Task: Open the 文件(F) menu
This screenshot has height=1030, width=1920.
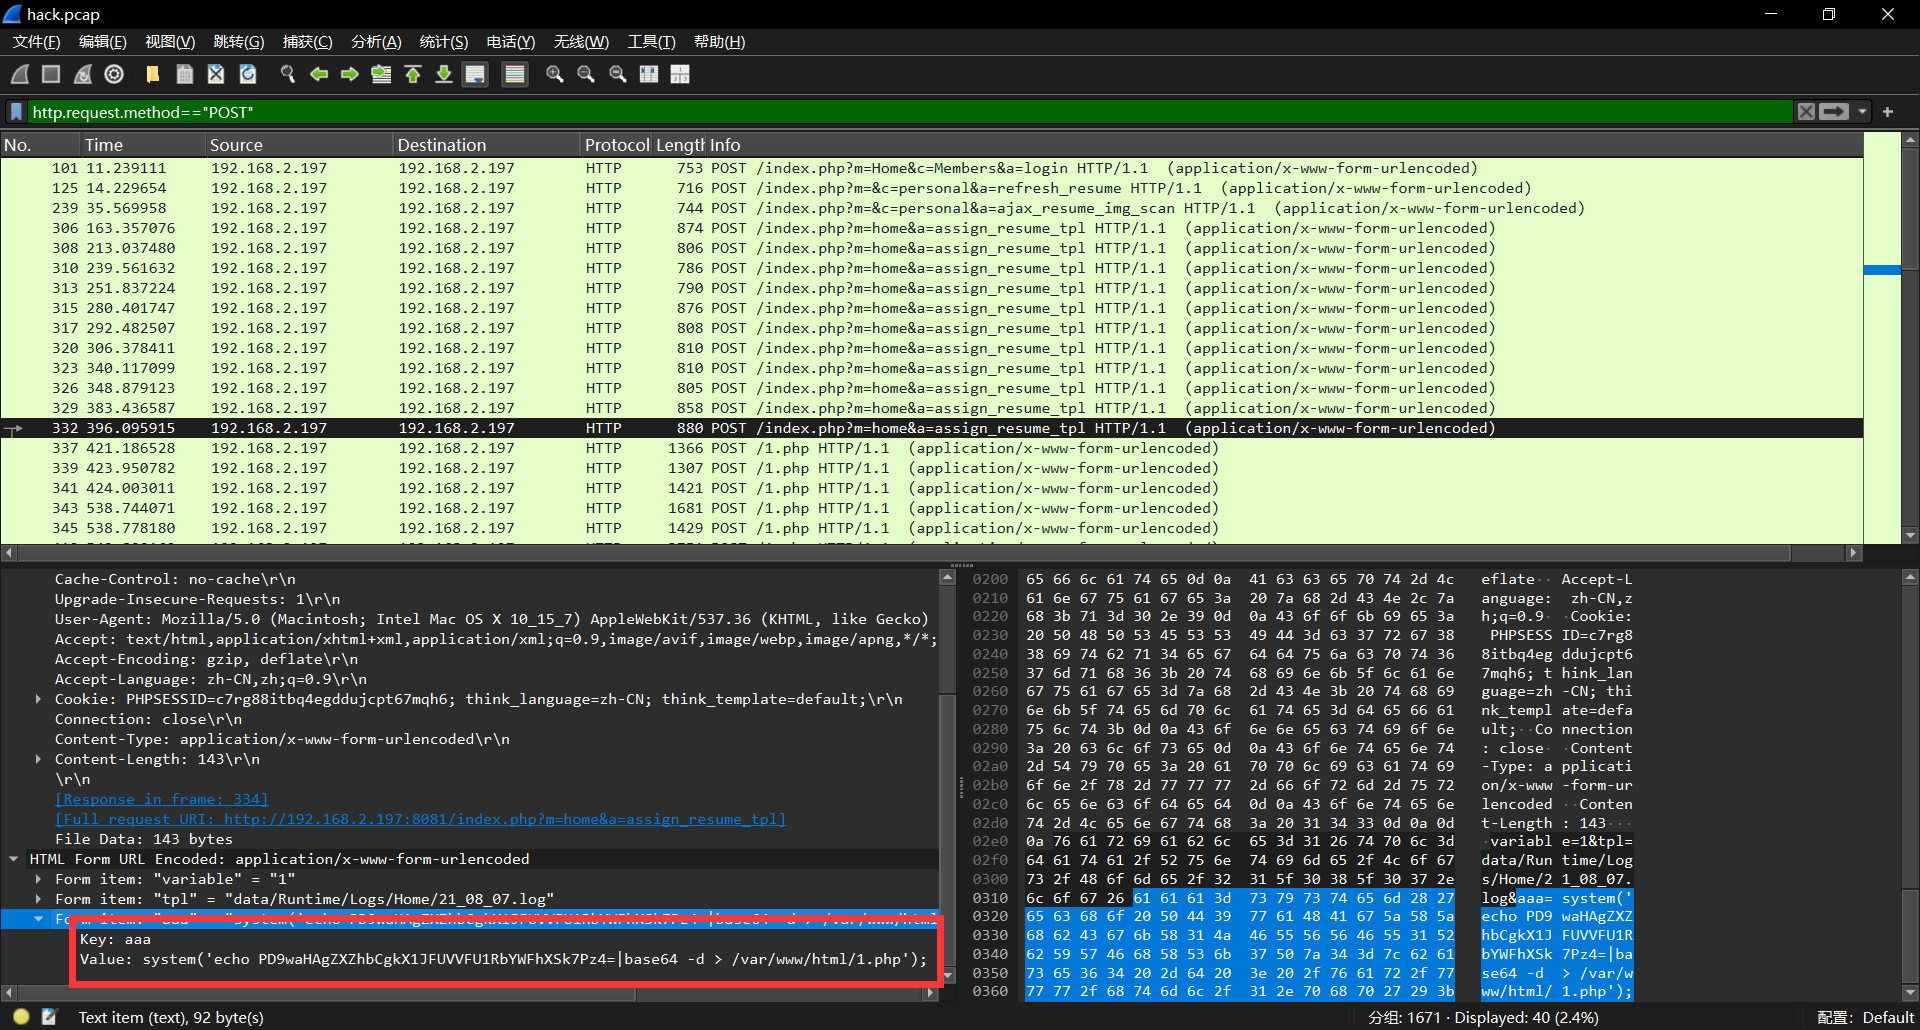Action: [x=37, y=42]
